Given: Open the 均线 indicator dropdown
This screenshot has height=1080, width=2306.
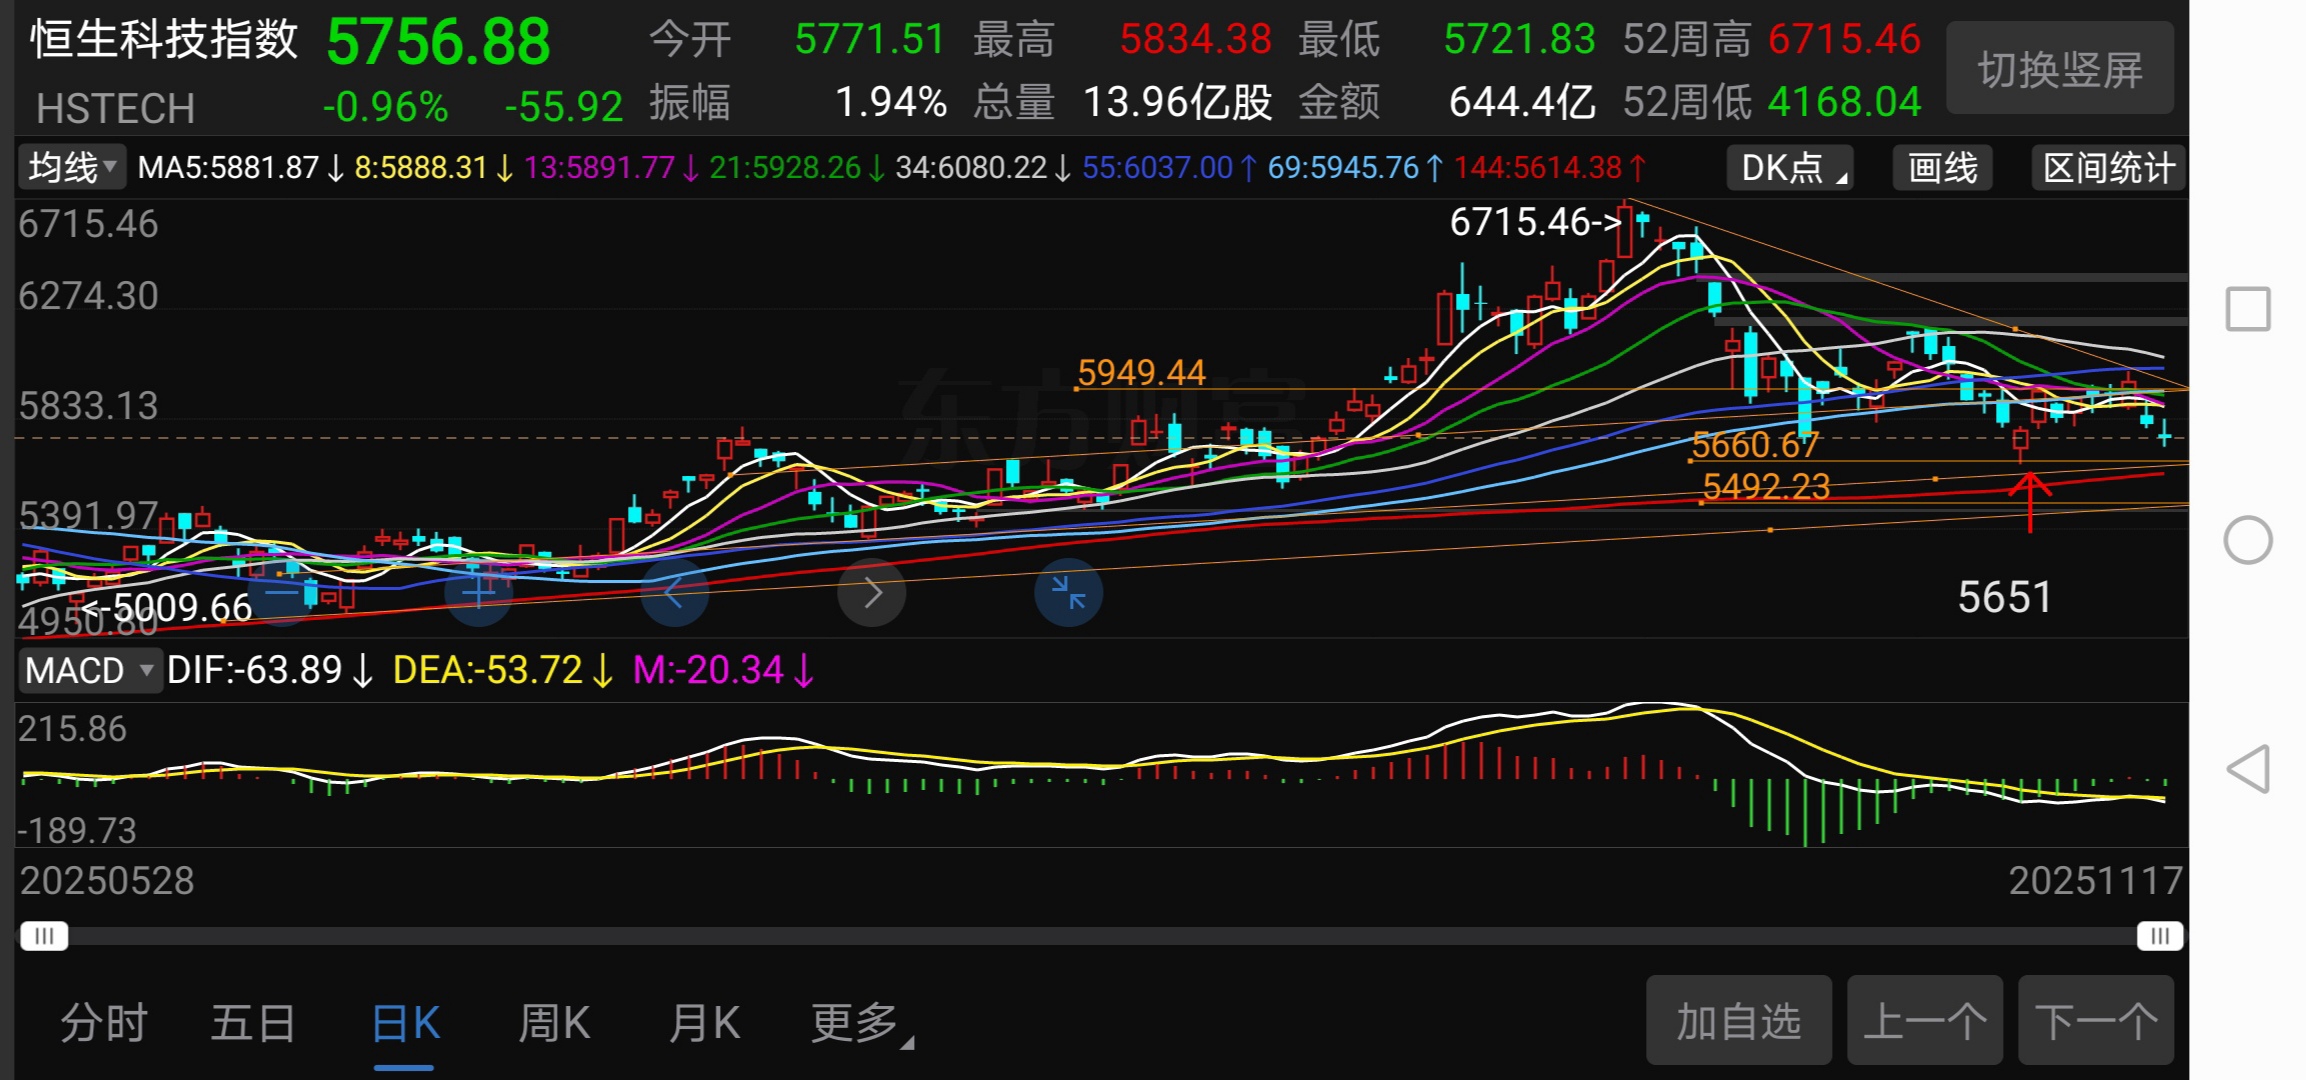Looking at the screenshot, I should point(72,167).
